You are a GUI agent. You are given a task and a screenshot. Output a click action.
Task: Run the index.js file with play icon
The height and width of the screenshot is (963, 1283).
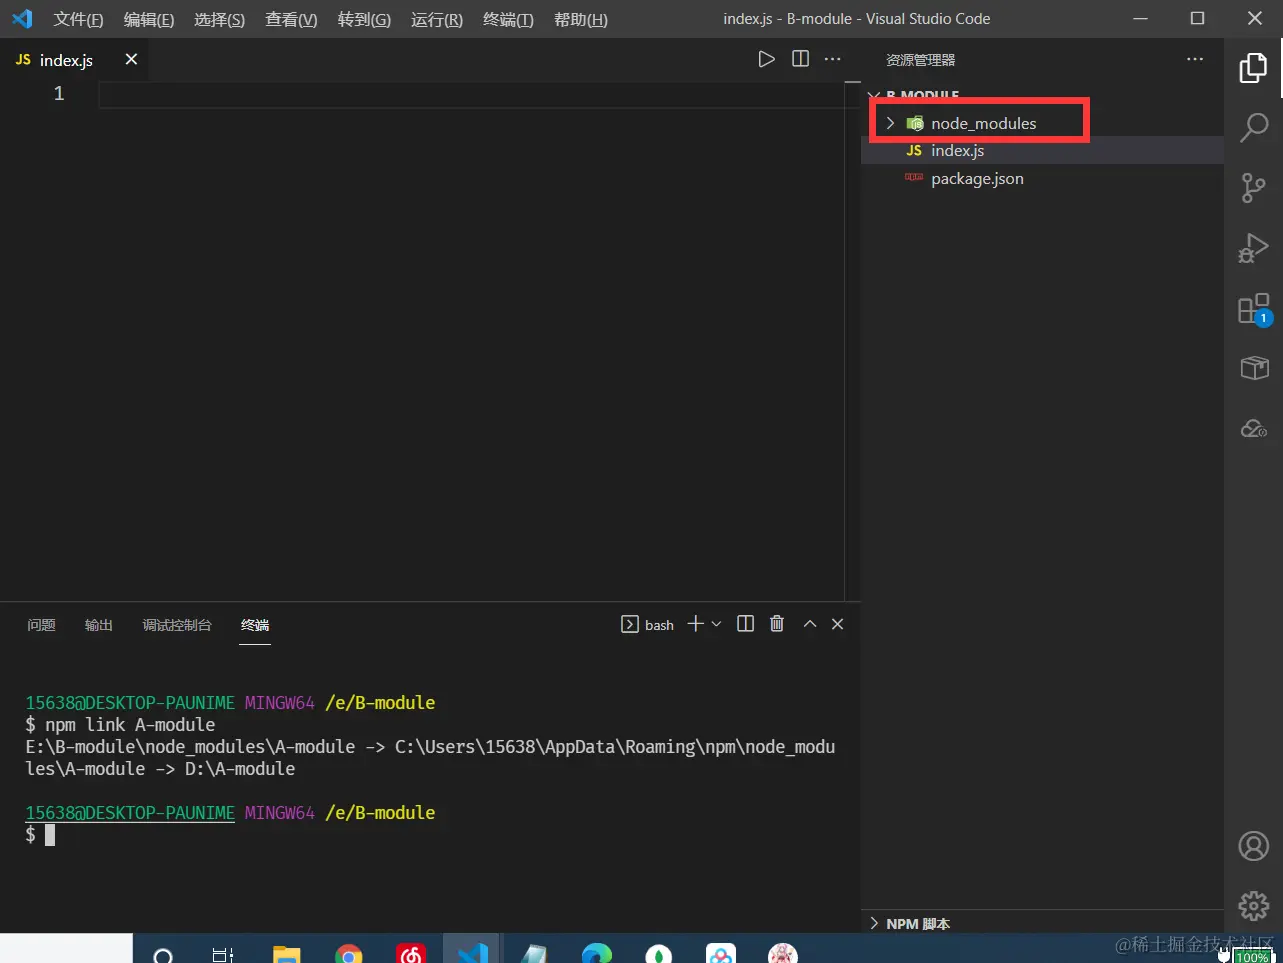point(766,59)
